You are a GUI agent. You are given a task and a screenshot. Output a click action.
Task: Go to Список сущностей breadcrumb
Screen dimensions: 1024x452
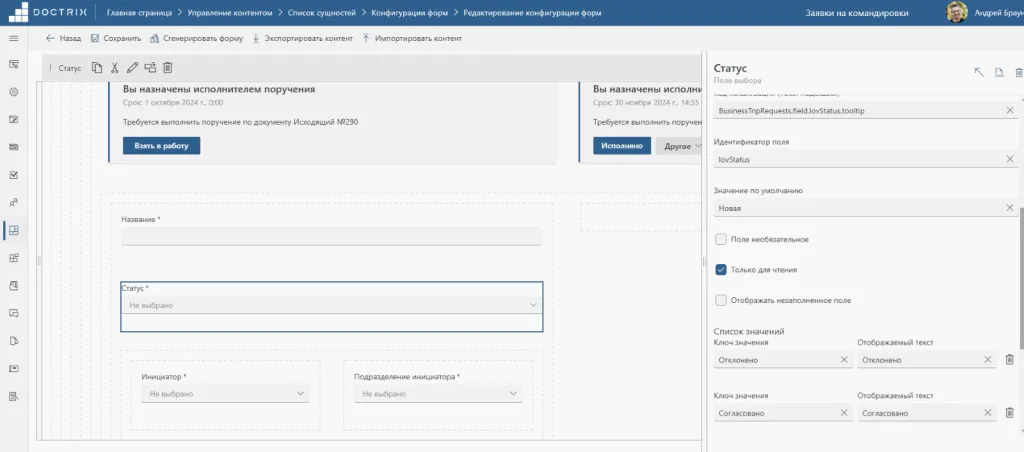[321, 12]
